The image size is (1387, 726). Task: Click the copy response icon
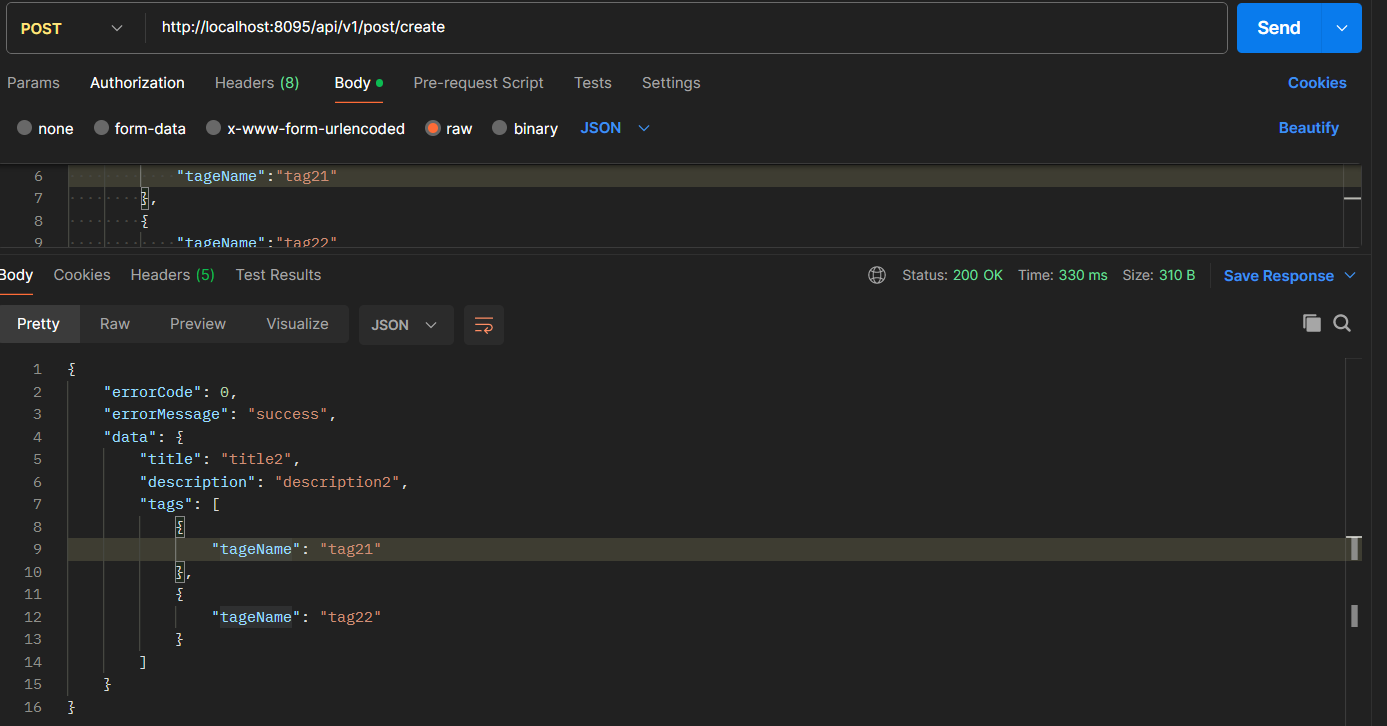point(1311,323)
